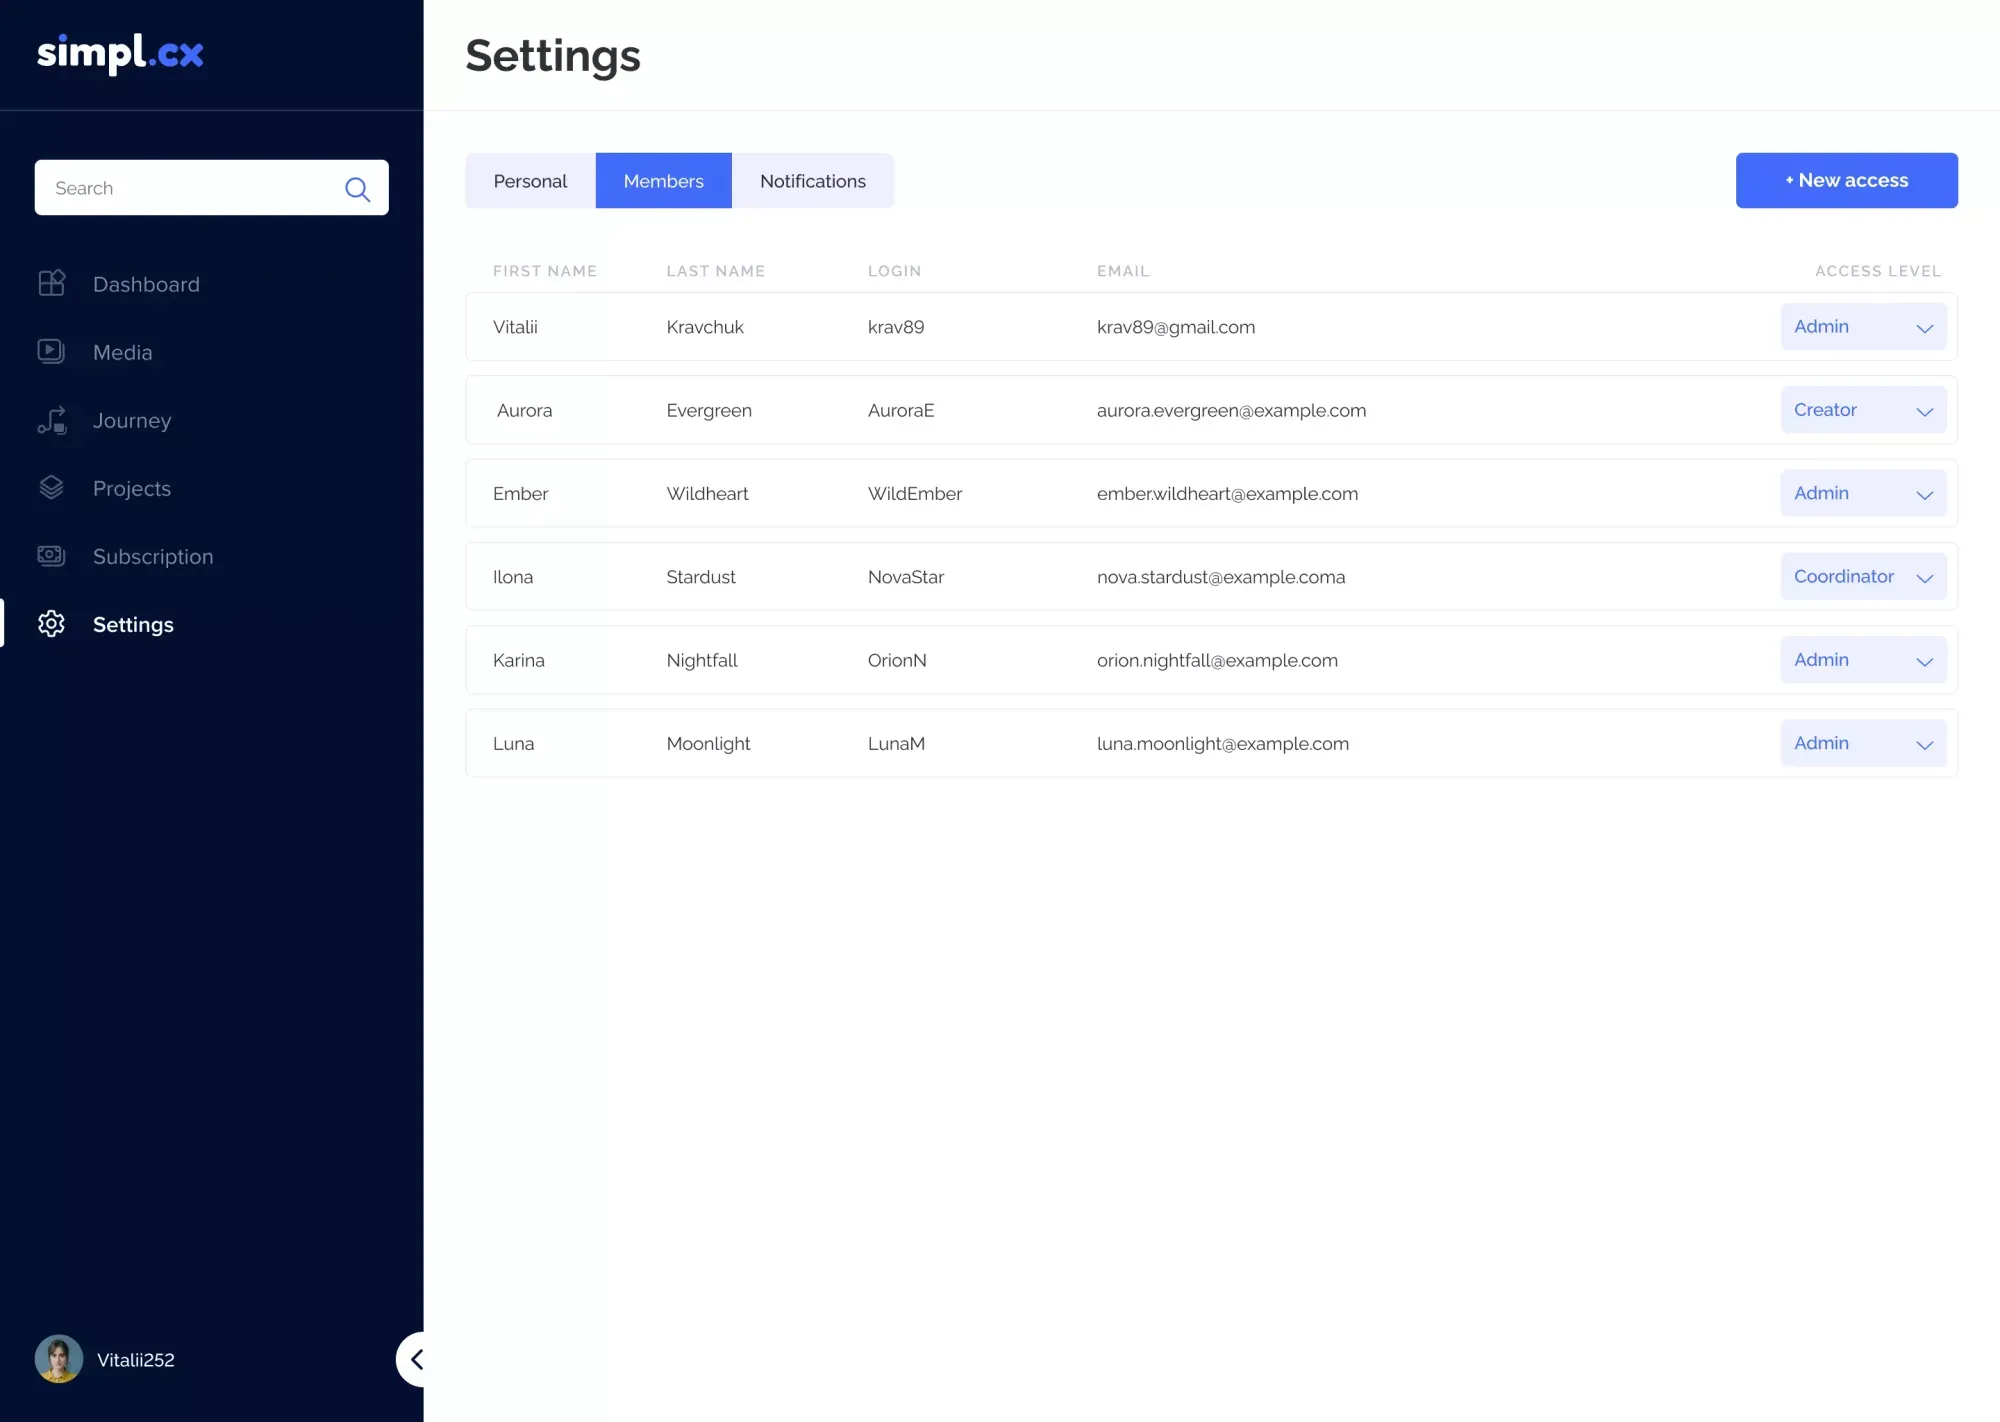Click Vitalii252's profile avatar
Viewport: 2000px width, 1422px height.
58,1358
